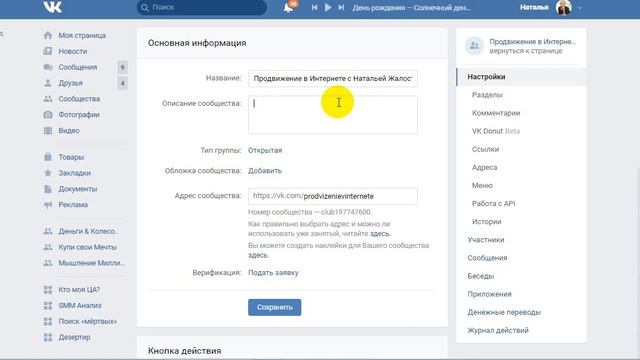640x360 pixels.
Task: Open the Сообщения section in right panel
Action: click(487, 258)
